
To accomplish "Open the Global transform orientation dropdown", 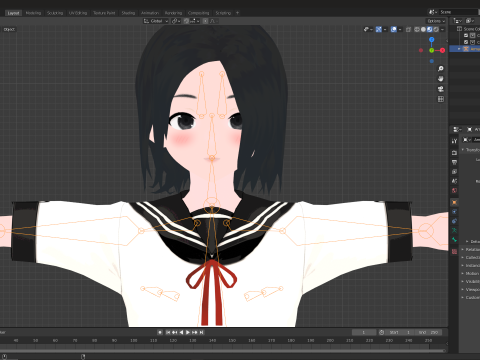I will 156,21.
